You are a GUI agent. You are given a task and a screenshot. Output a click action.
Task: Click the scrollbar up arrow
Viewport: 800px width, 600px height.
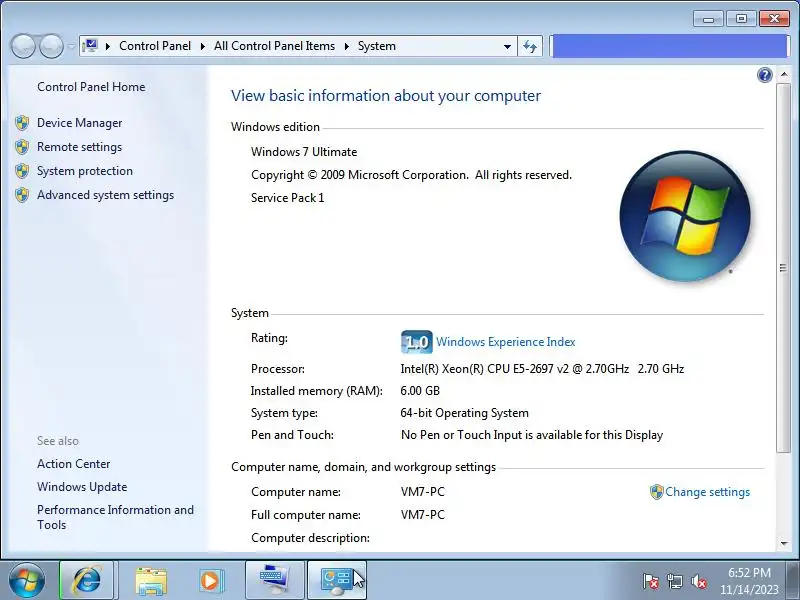pos(784,75)
